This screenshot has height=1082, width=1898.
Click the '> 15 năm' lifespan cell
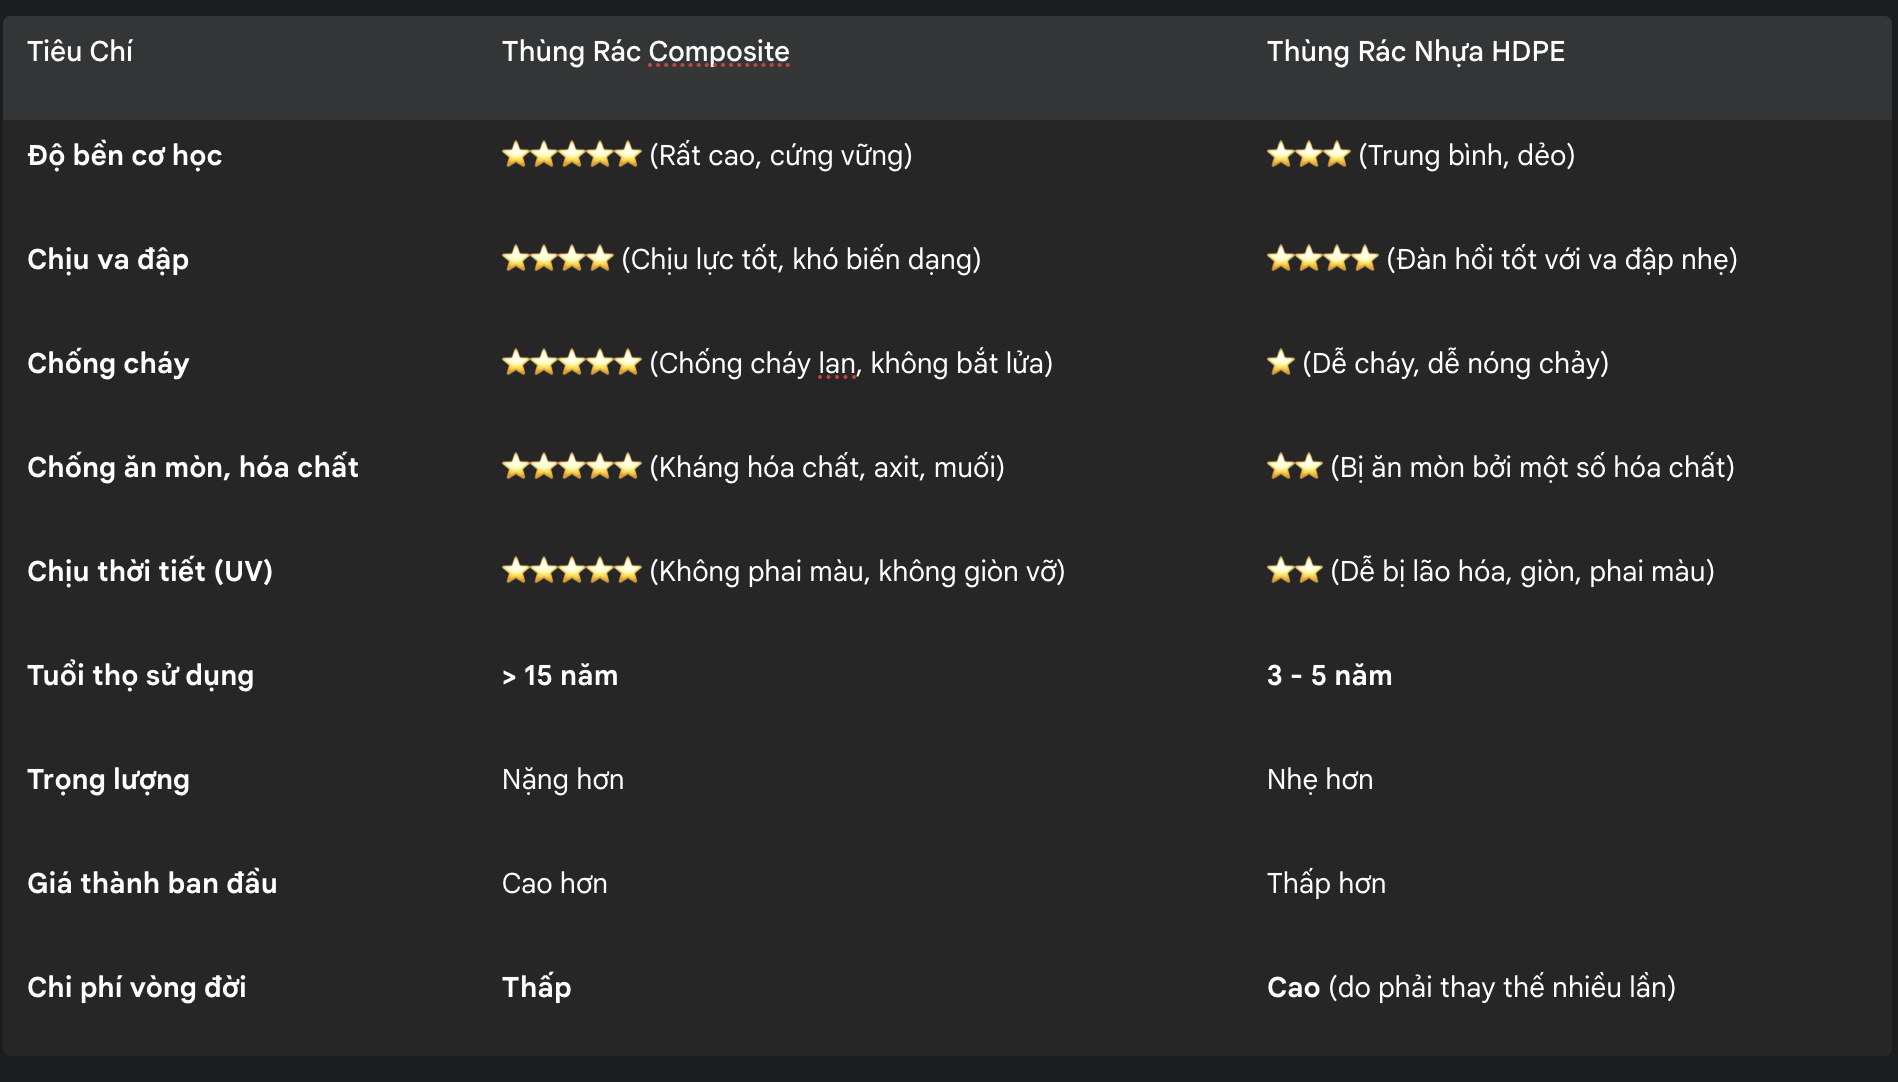(x=560, y=675)
